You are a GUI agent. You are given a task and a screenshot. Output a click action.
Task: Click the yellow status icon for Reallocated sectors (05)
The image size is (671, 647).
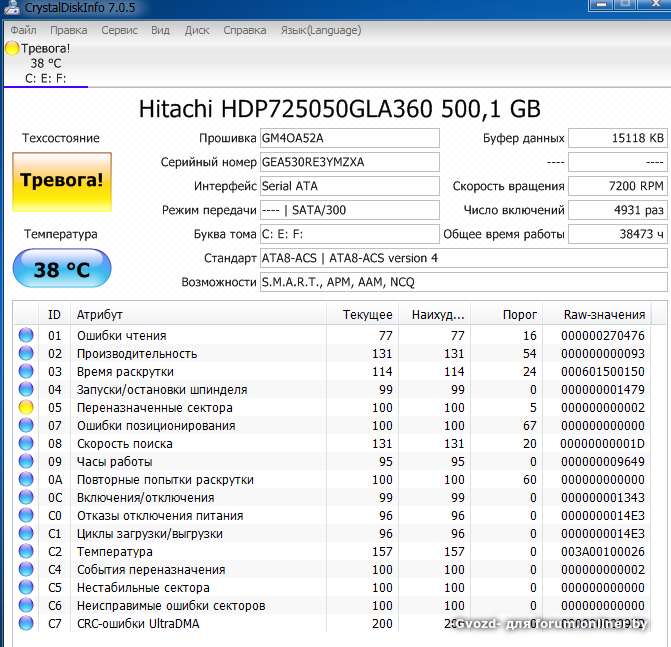point(26,408)
